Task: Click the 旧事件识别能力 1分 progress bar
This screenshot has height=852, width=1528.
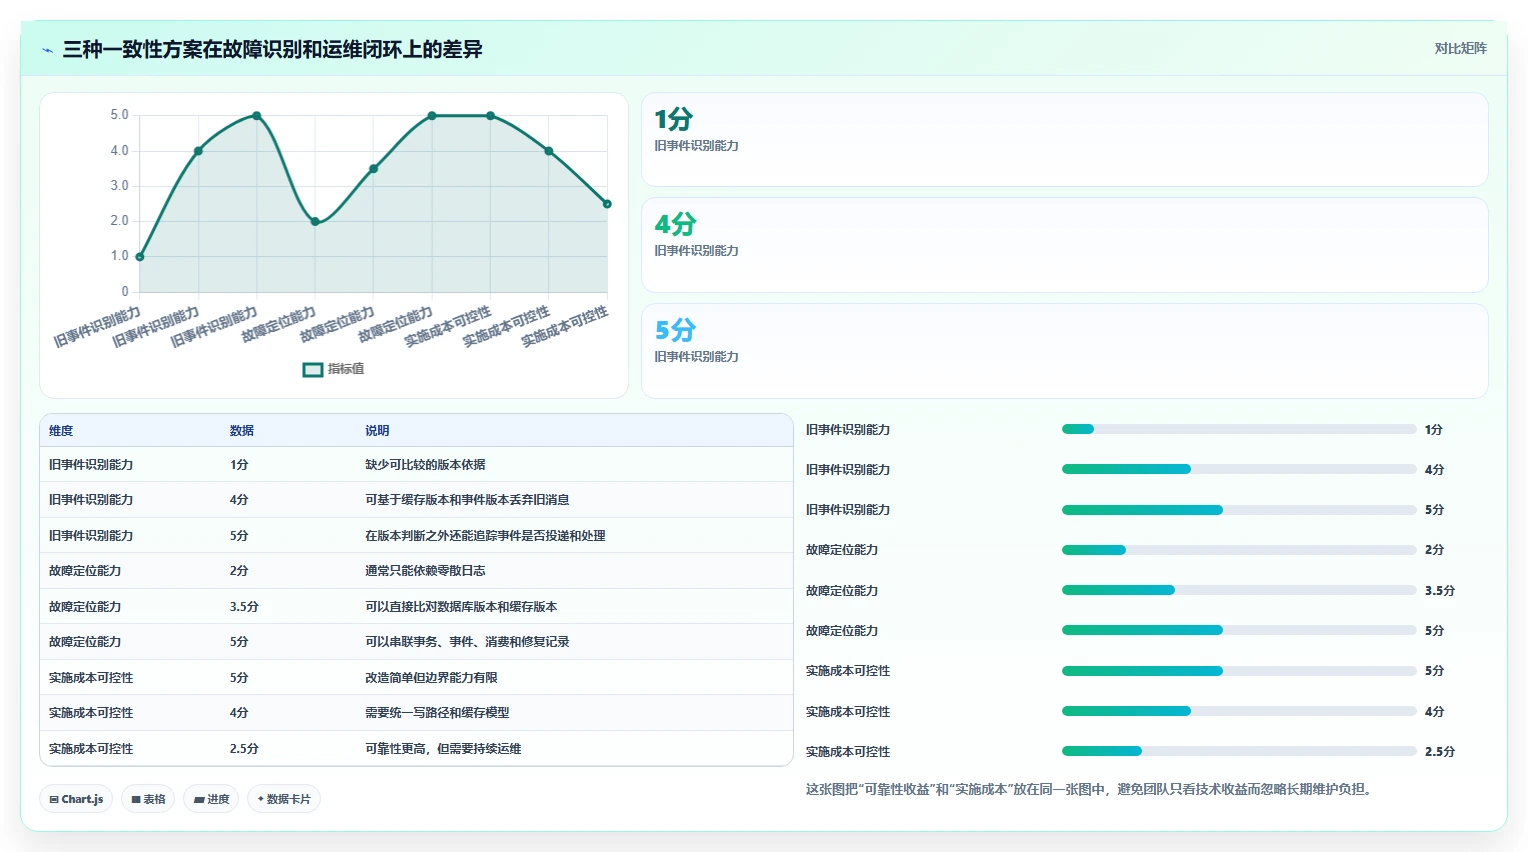Action: pyautogui.click(x=1239, y=429)
